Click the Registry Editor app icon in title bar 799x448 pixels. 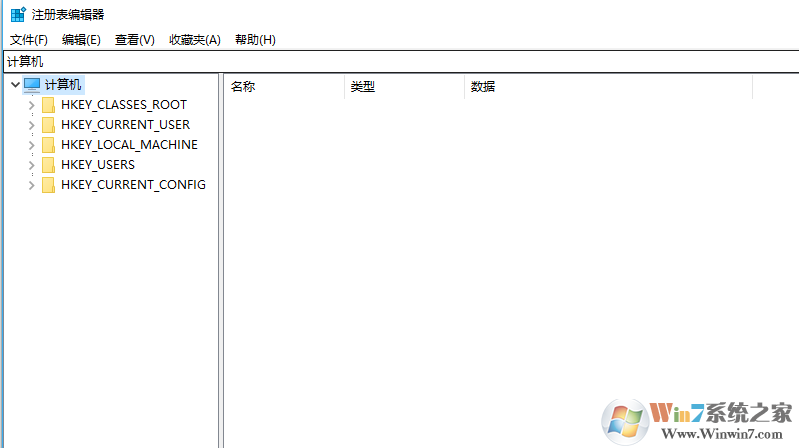[18, 15]
